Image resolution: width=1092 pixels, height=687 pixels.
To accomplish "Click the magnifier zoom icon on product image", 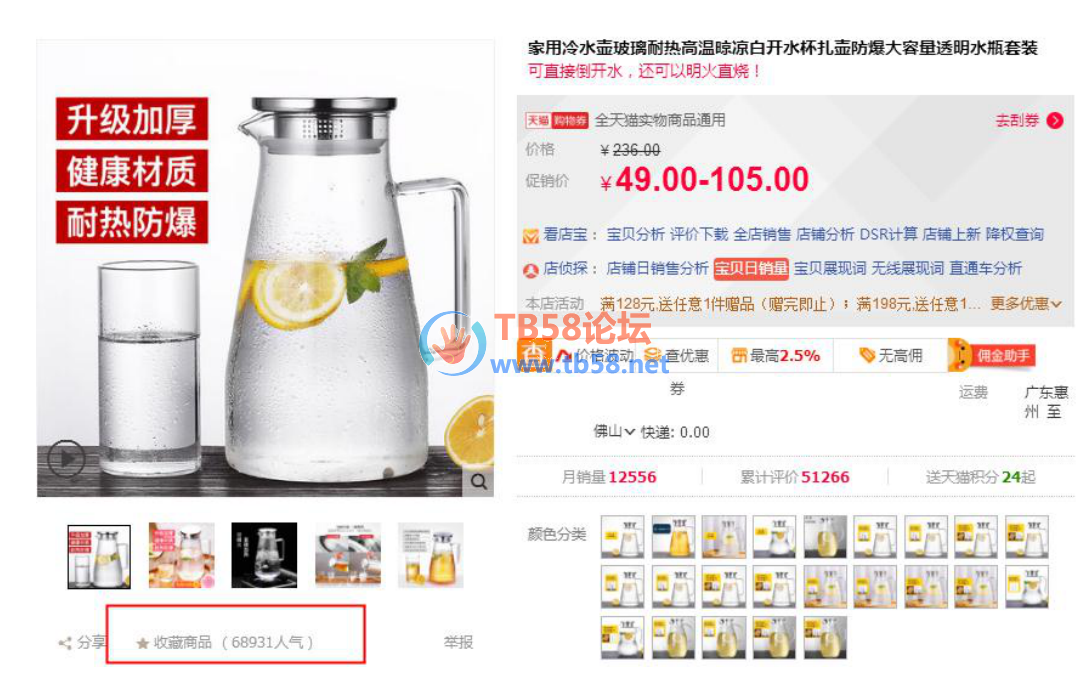I will (x=478, y=481).
